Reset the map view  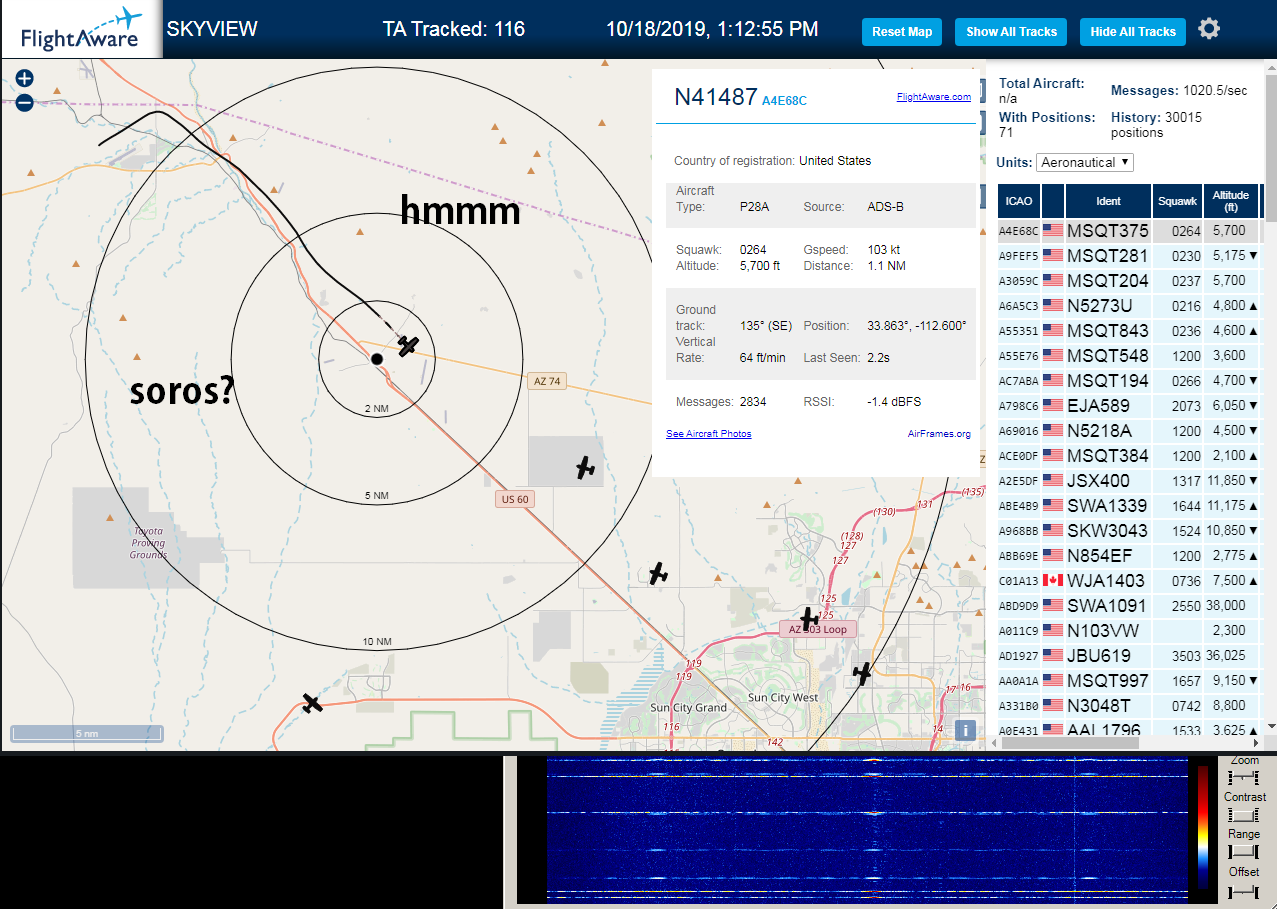click(x=902, y=32)
